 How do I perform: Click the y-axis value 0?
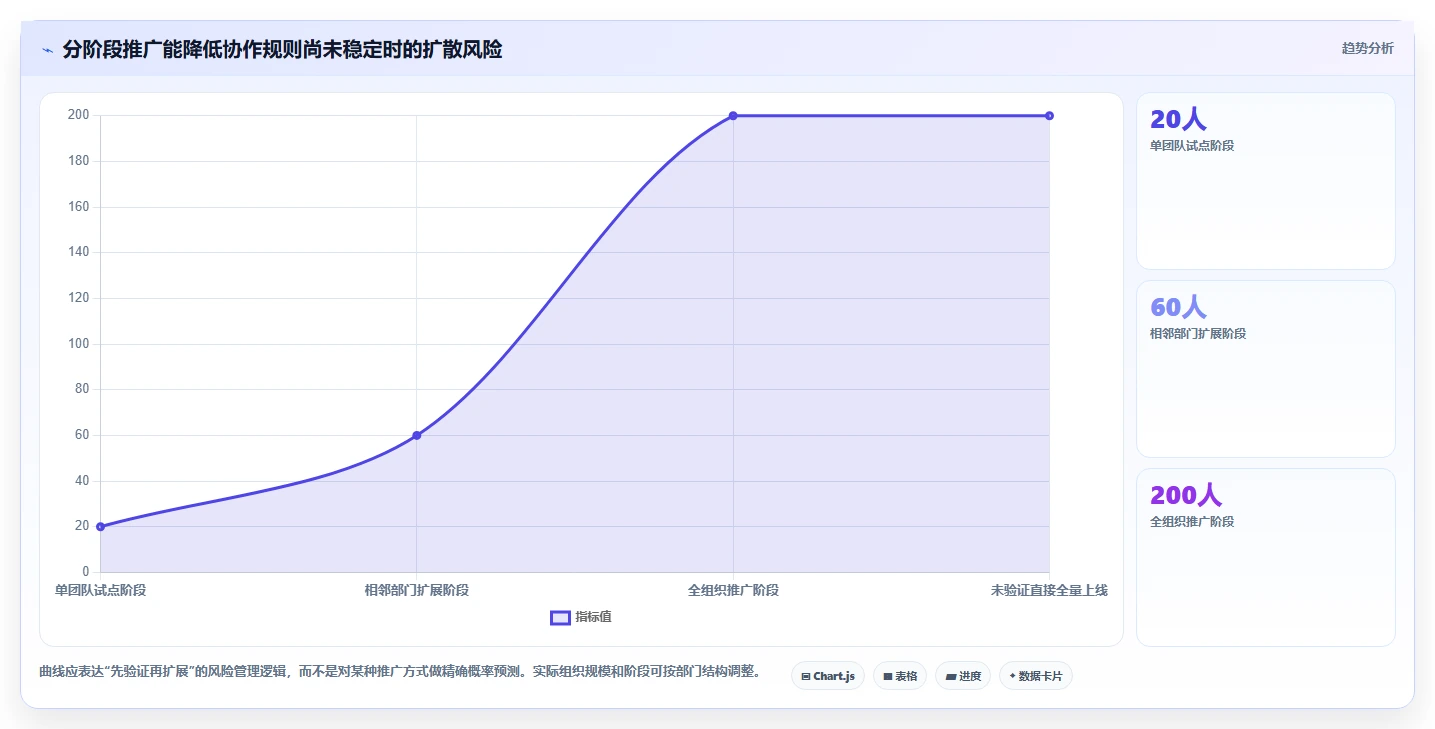pos(86,572)
